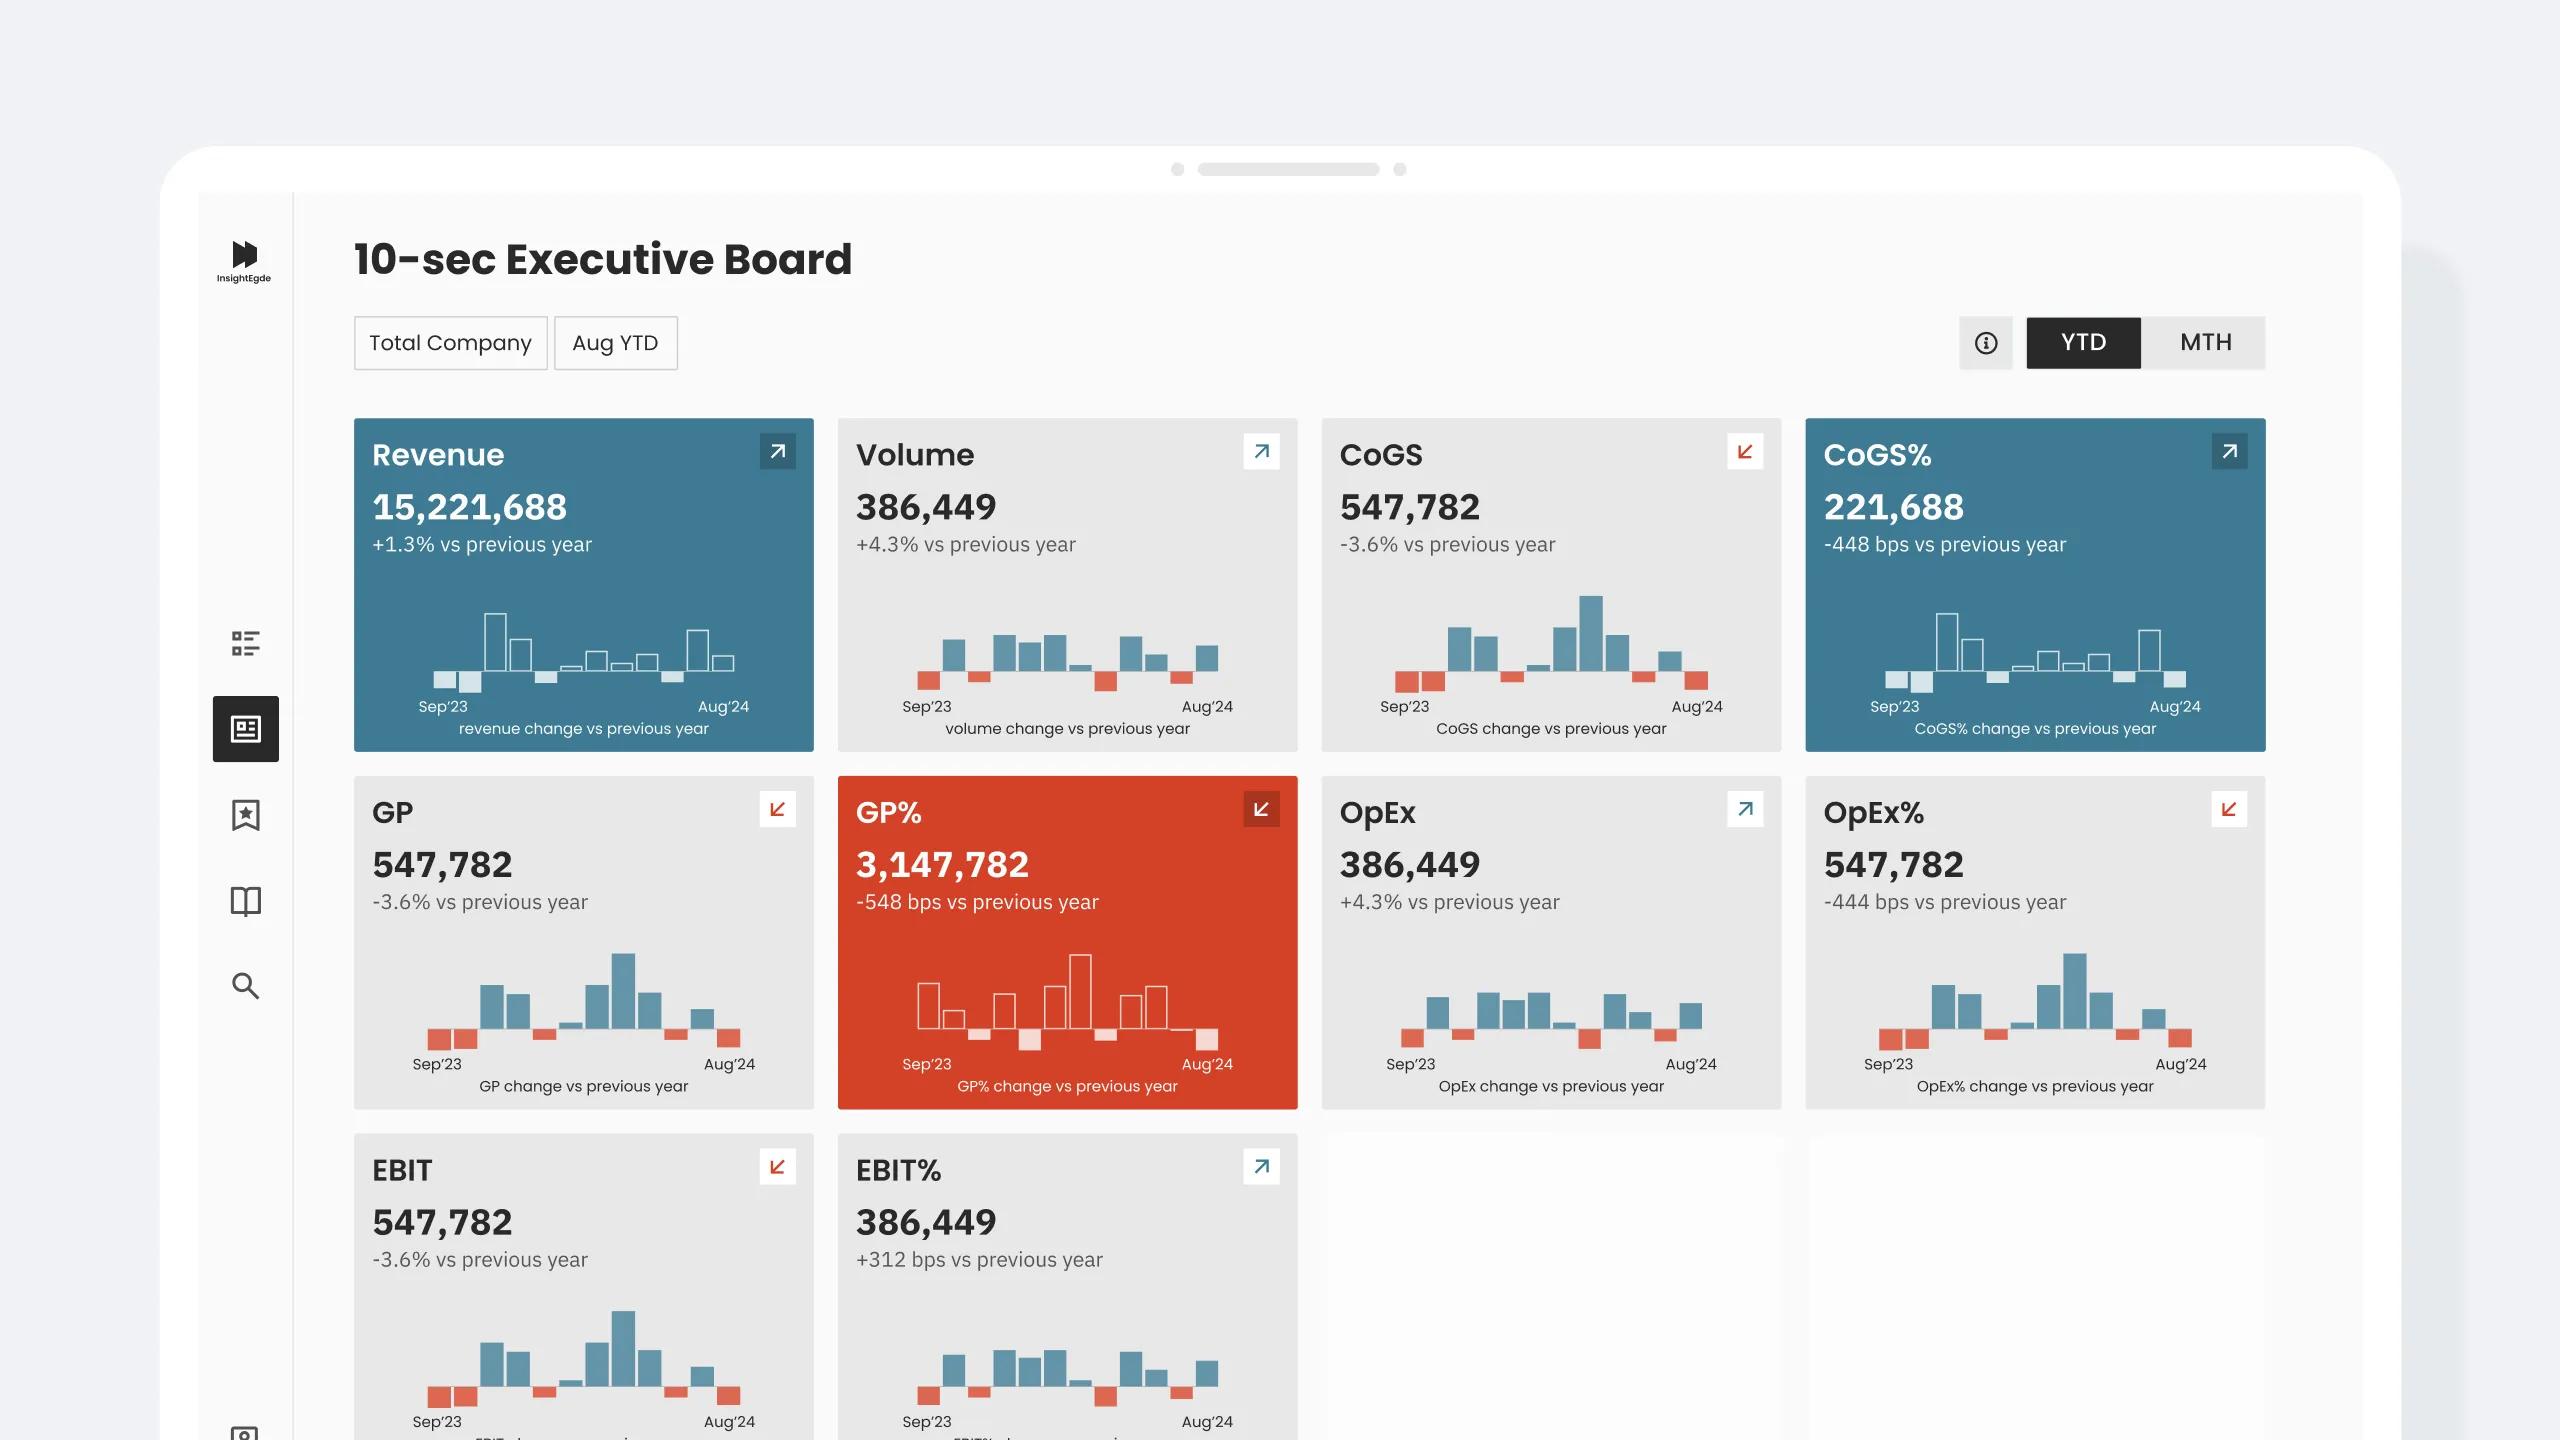Click the InsightEgde logo

pos(244,261)
